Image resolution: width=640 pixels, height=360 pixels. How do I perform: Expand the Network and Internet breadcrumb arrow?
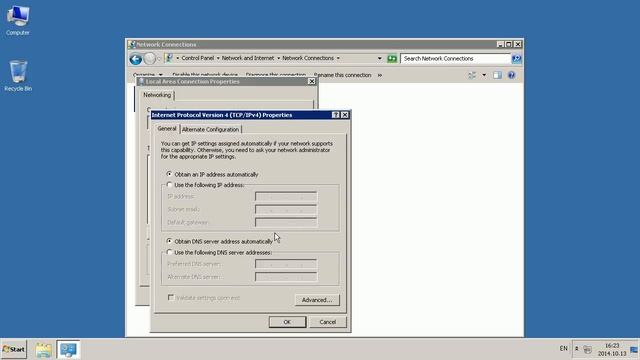point(278,58)
